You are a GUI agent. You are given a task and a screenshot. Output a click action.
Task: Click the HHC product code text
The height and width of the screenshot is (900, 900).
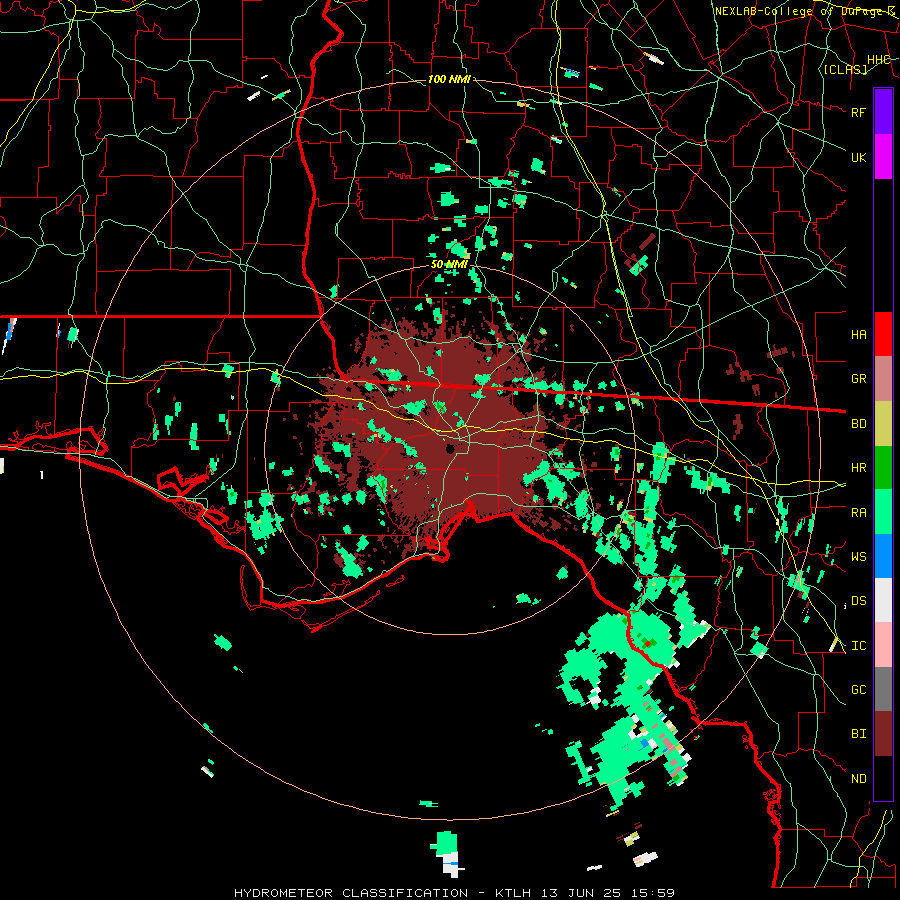[x=878, y=59]
